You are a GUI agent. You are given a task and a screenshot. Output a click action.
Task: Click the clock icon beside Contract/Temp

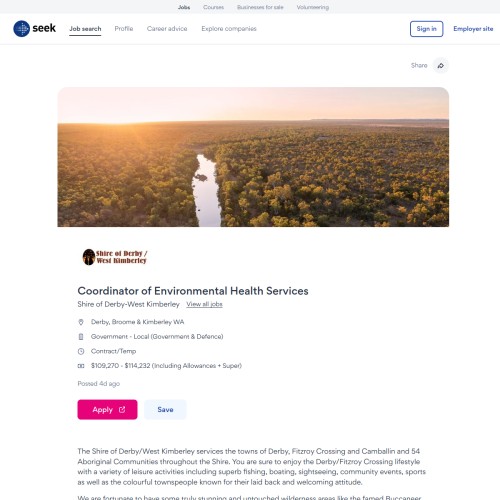(x=81, y=351)
